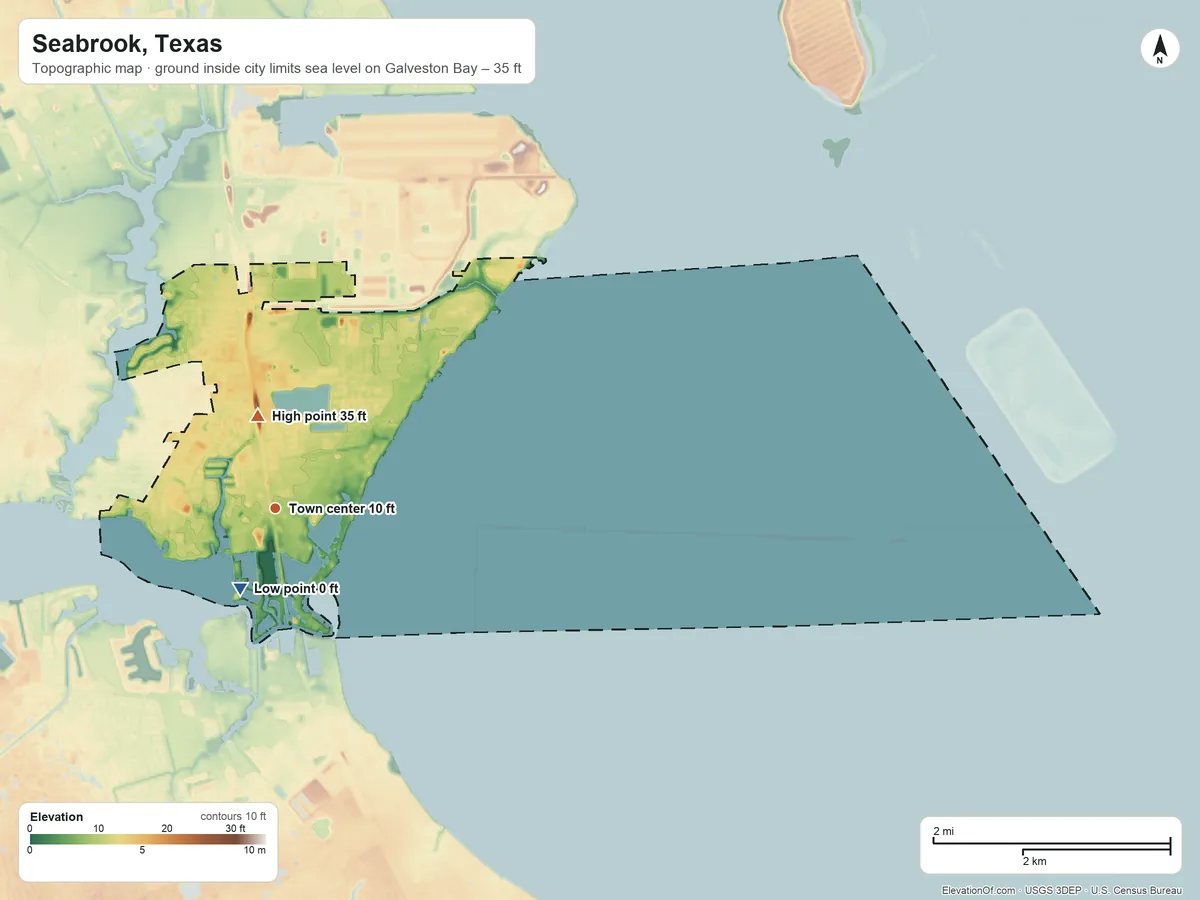Image resolution: width=1200 pixels, height=900 pixels.
Task: Click the pale rounded rectangular shoal in the bay
Action: click(x=1040, y=395)
